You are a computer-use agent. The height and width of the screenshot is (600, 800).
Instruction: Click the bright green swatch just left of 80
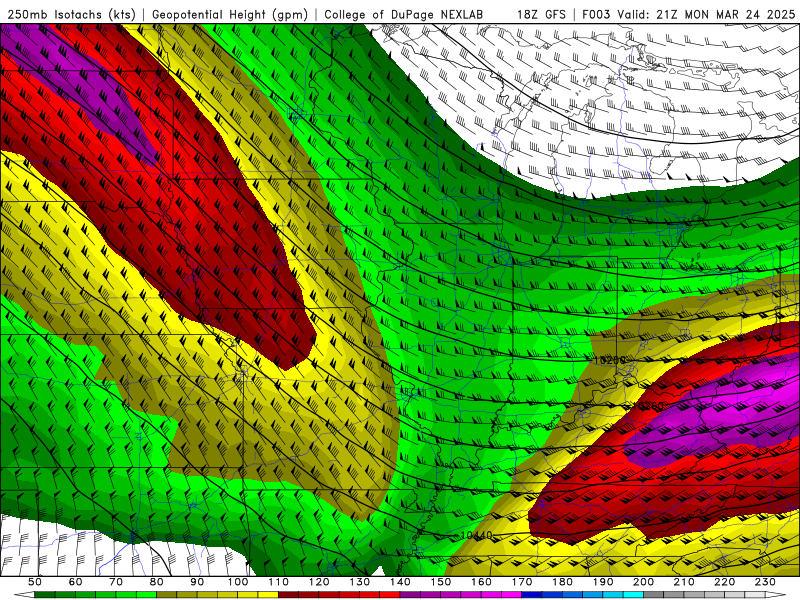146,595
